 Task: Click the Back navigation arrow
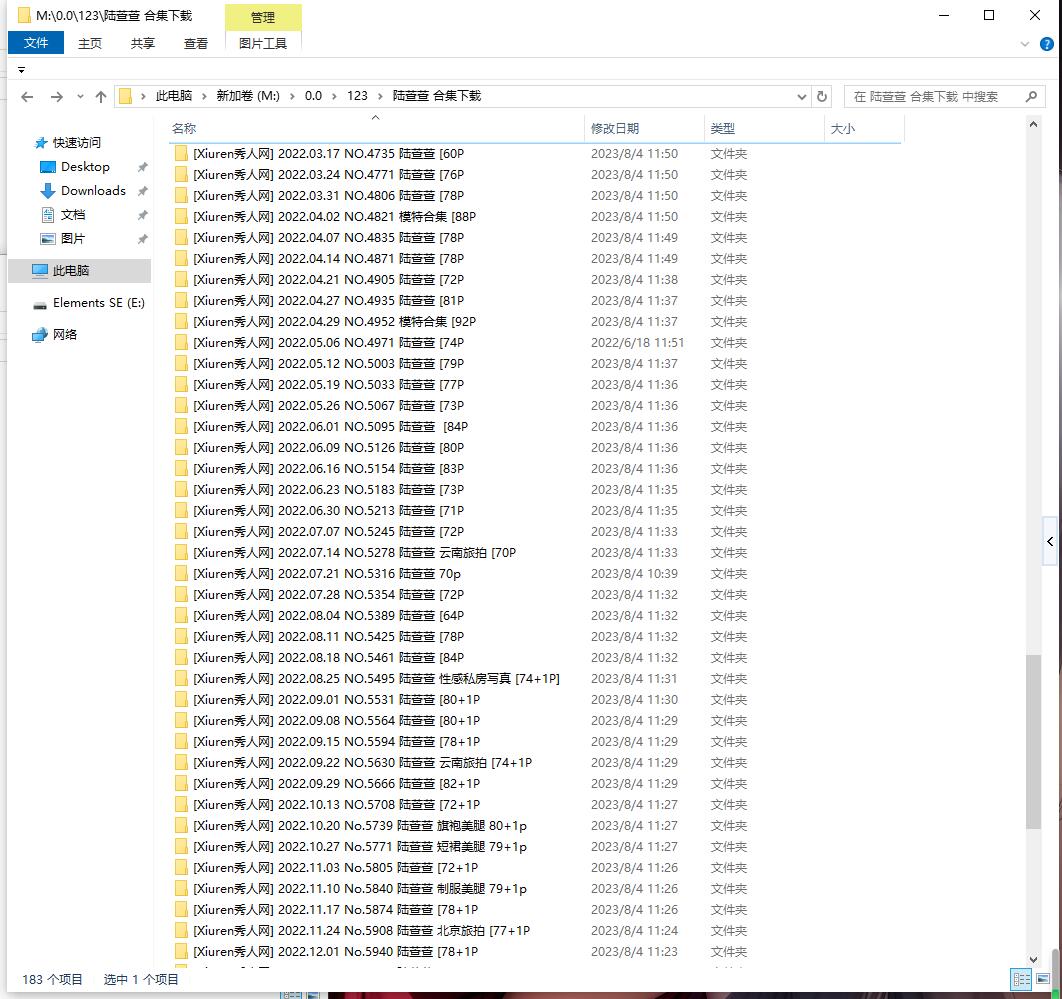[27, 97]
